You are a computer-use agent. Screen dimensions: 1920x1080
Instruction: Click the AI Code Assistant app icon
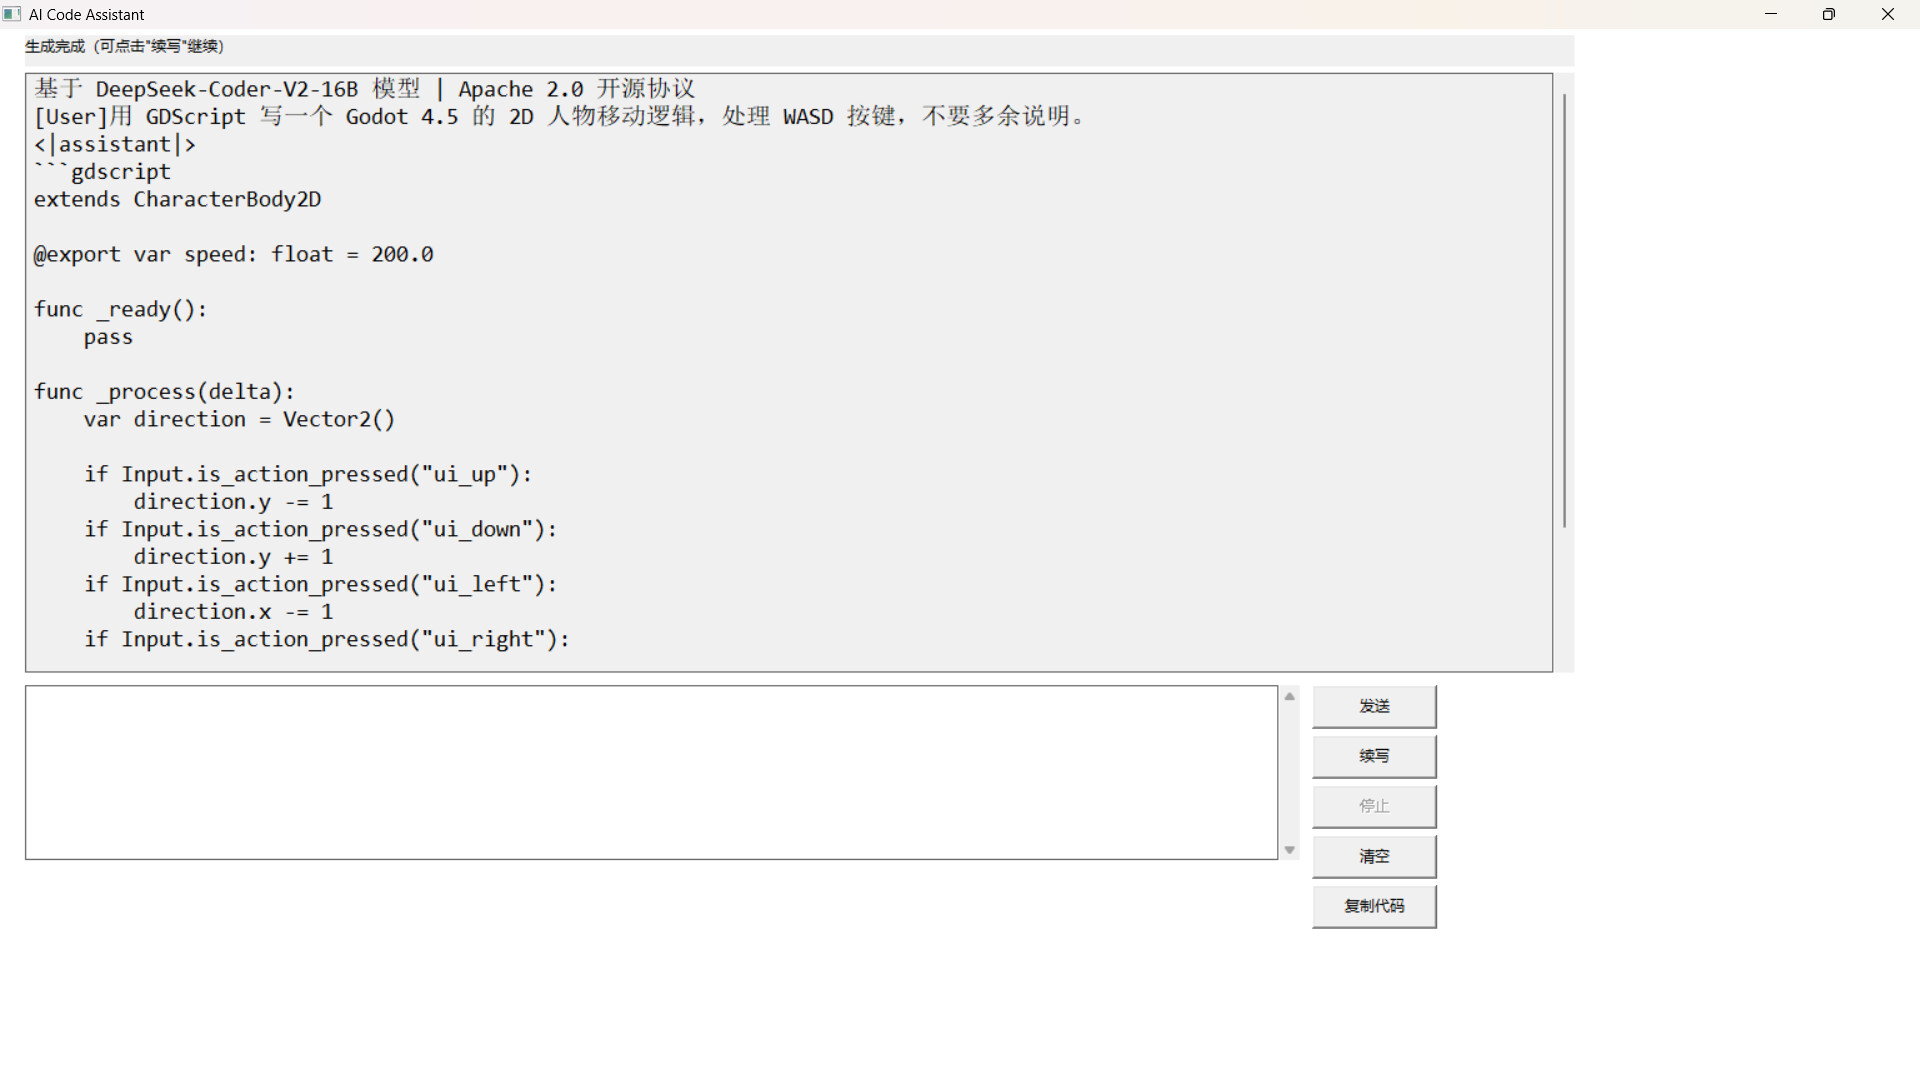[x=11, y=14]
